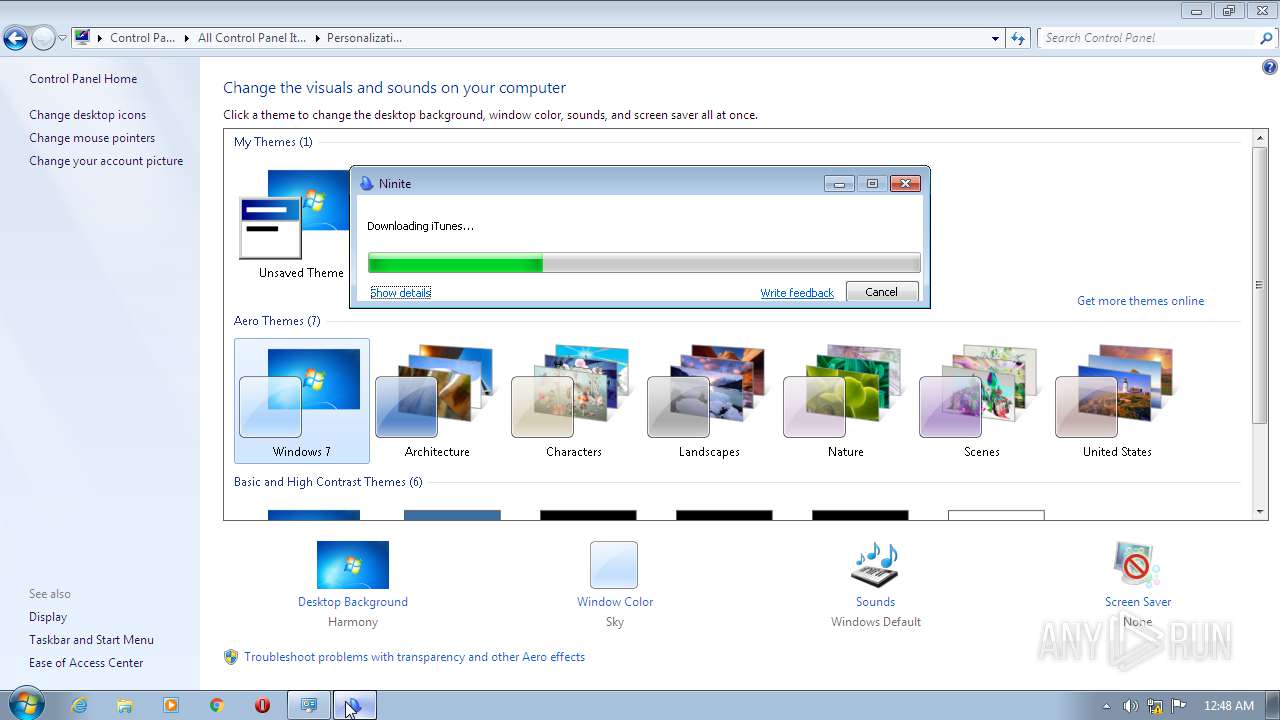Switch to Control Panel taskbar button
This screenshot has width=1280, height=720.
[309, 705]
